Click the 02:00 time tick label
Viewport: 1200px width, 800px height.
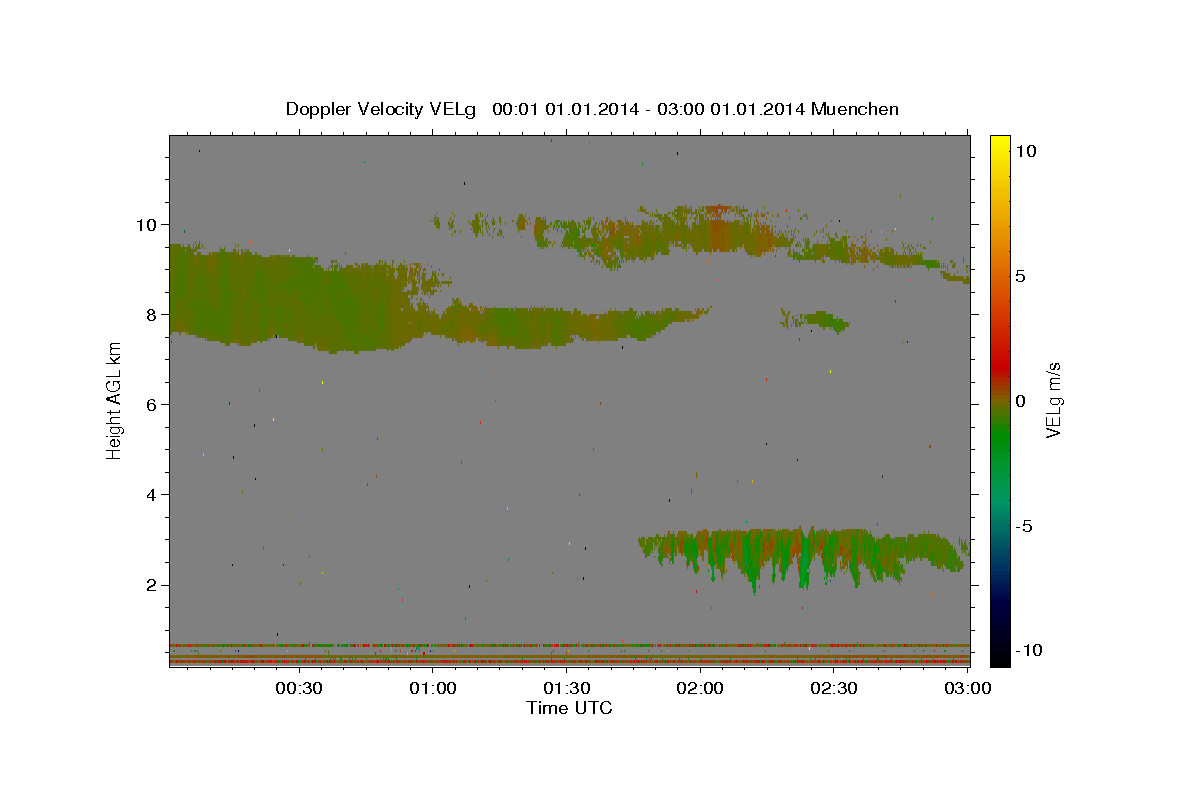700,688
